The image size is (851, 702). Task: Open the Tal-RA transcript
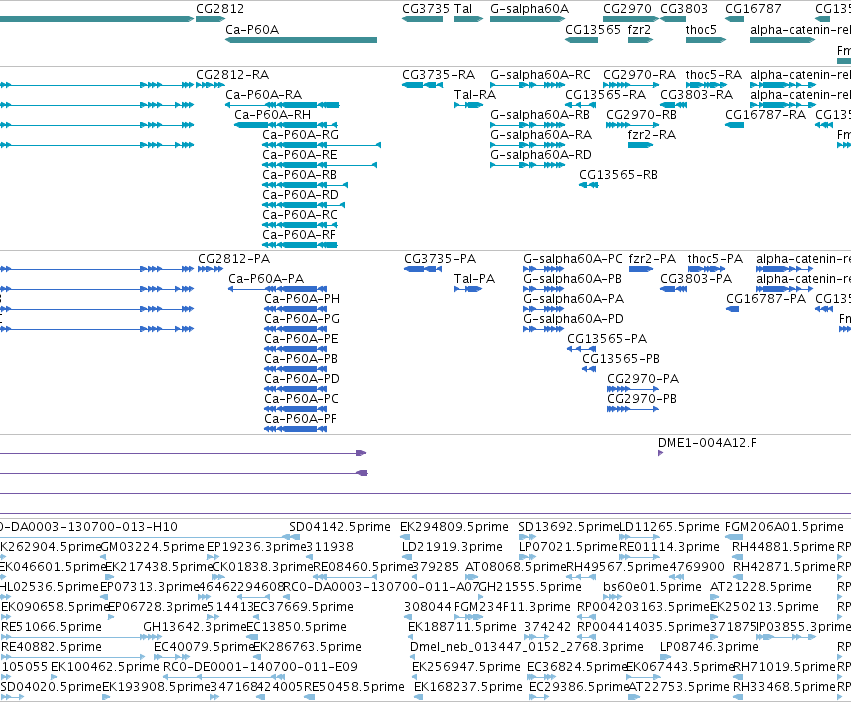click(468, 105)
